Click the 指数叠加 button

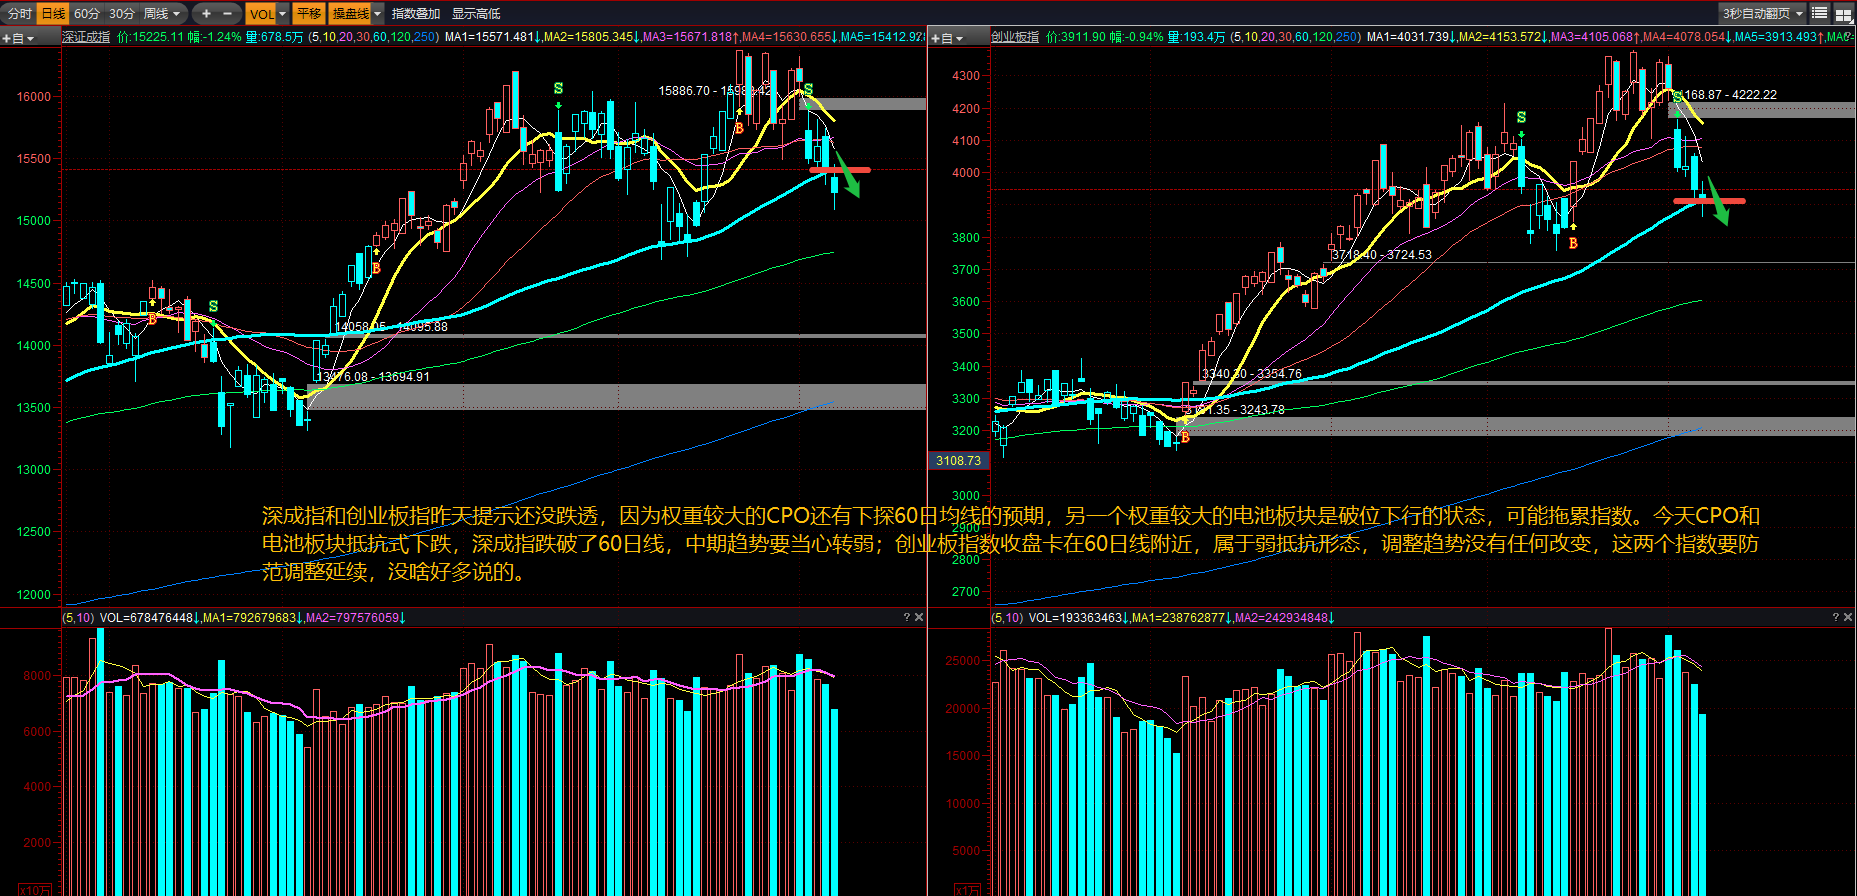pos(416,13)
